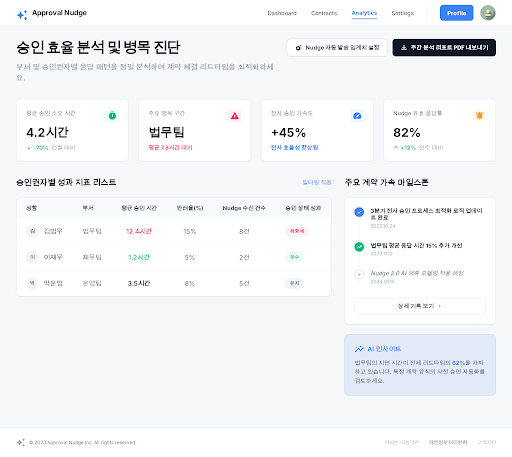Click the gray status badge in the 3.5시간 row
This screenshot has height=457, width=512.
pyautogui.click(x=294, y=283)
